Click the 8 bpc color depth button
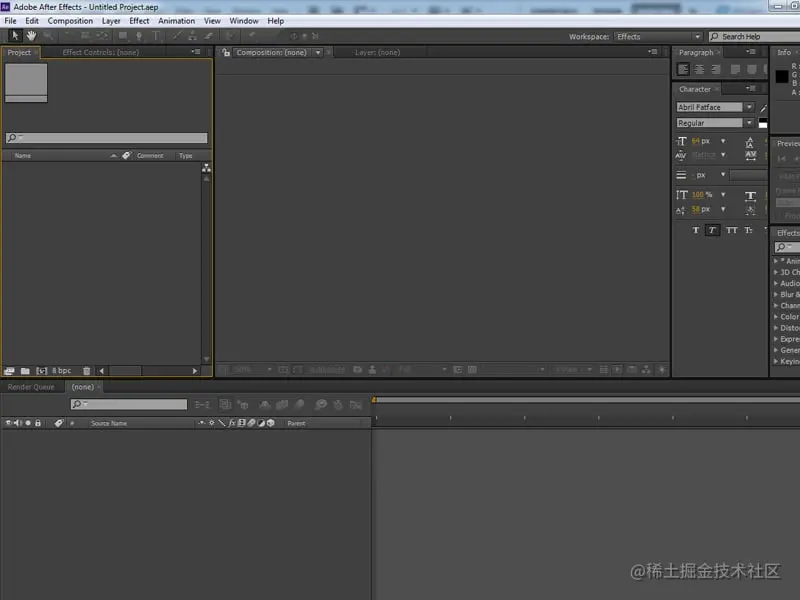 click(x=62, y=371)
